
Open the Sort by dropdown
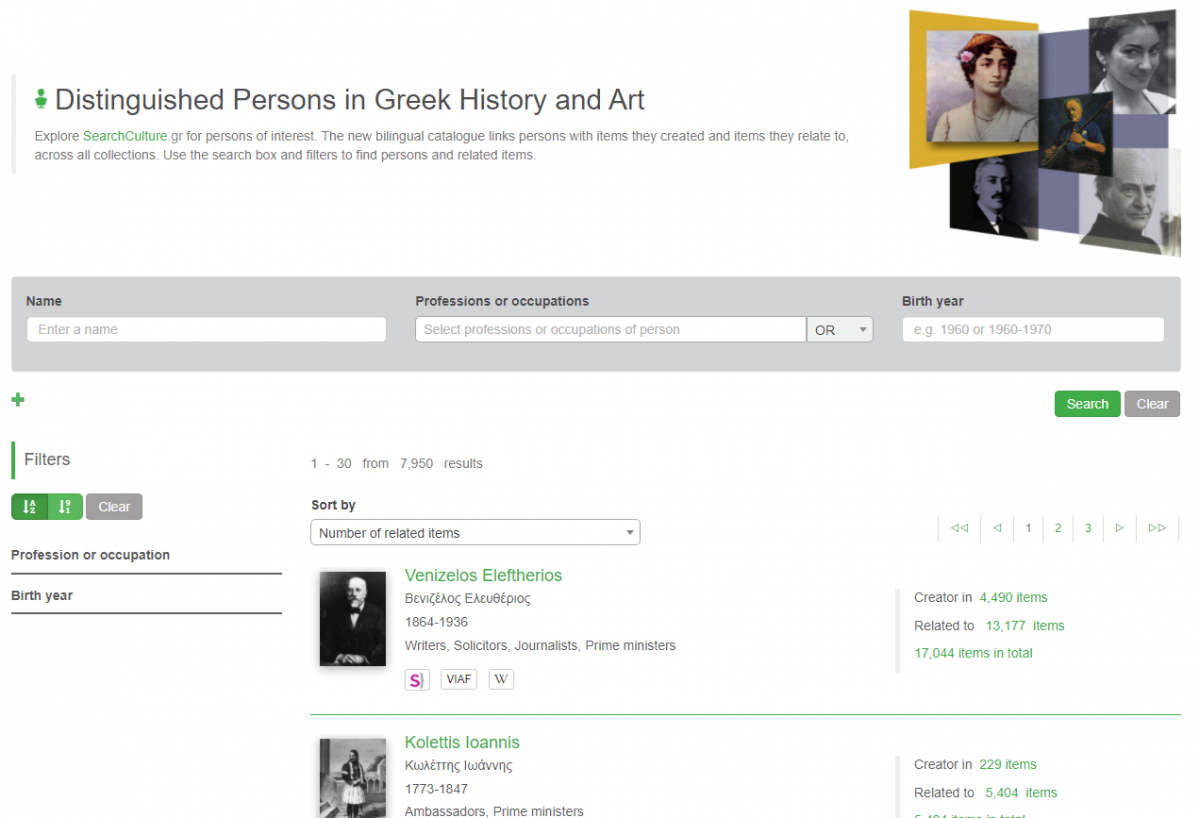coord(475,533)
